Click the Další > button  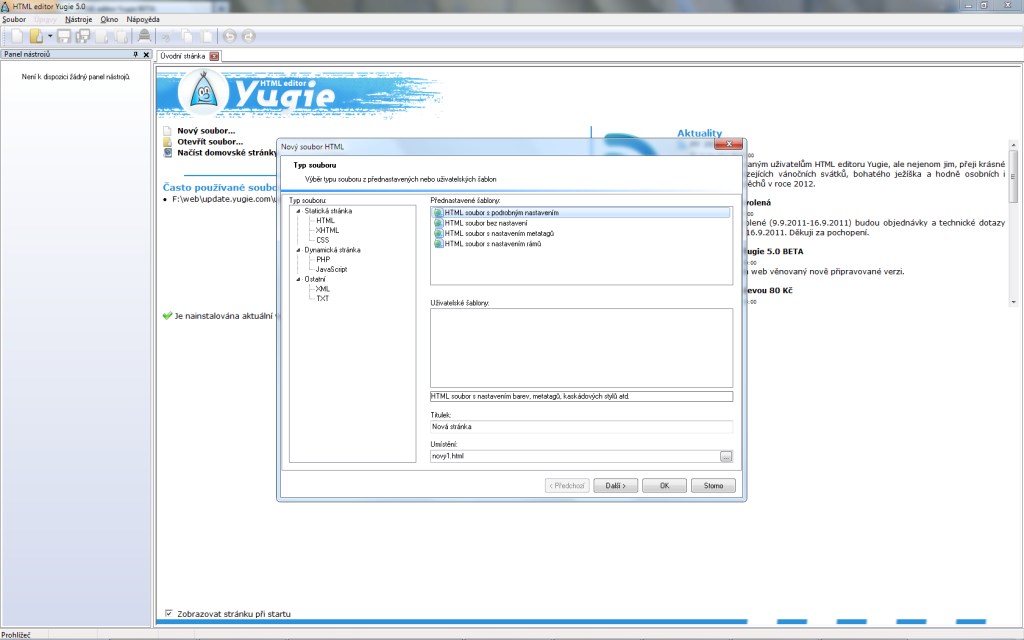[x=615, y=486]
